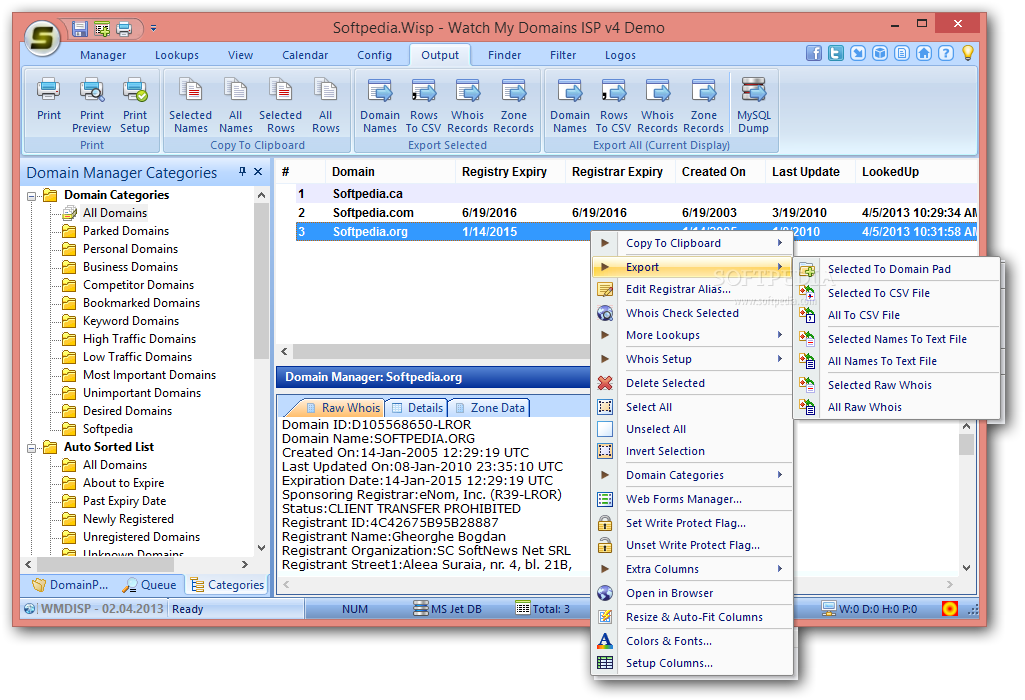Switch to the Details tab

[417, 408]
